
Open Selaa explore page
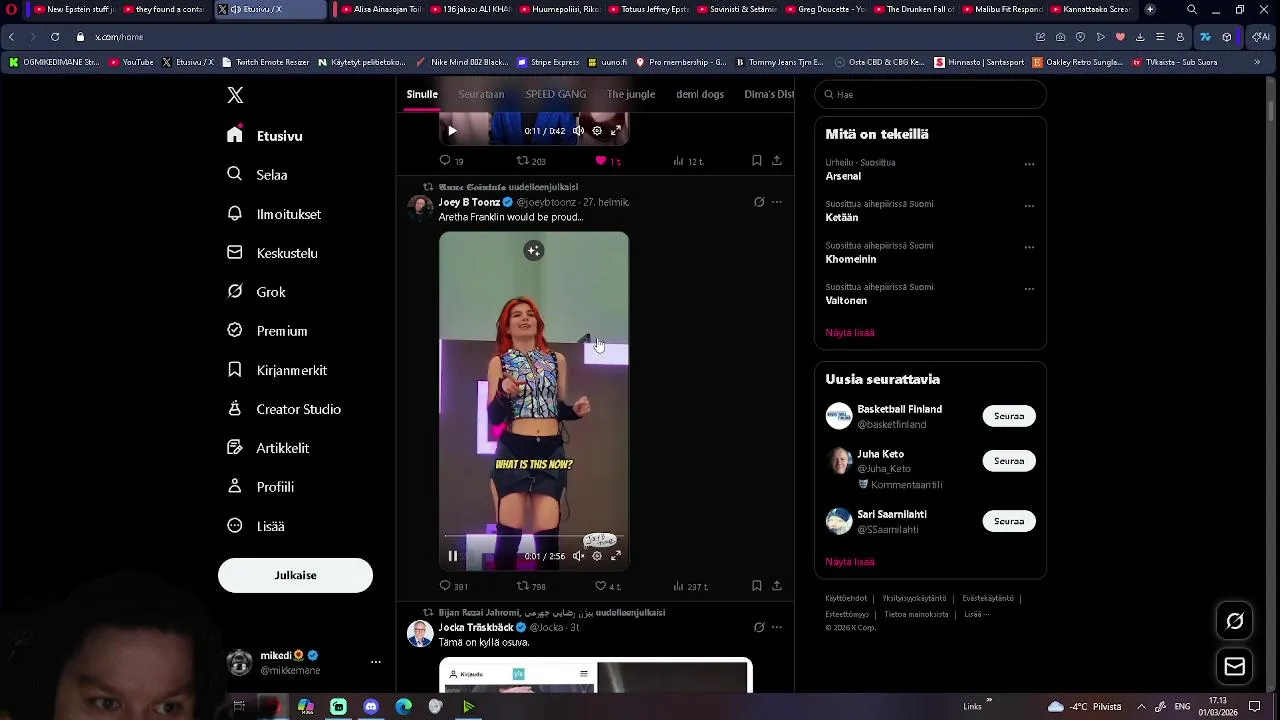point(258,175)
